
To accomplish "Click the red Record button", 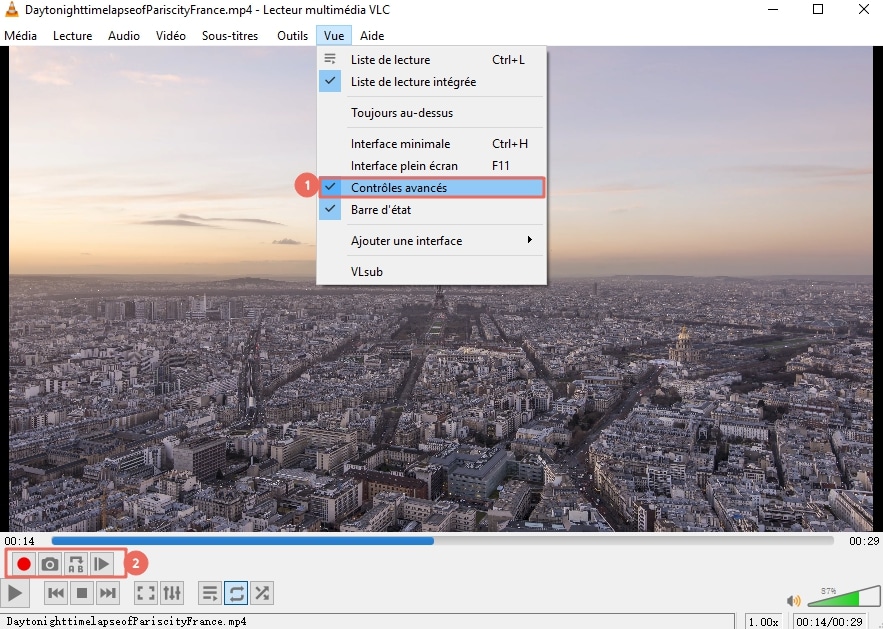I will [x=24, y=564].
